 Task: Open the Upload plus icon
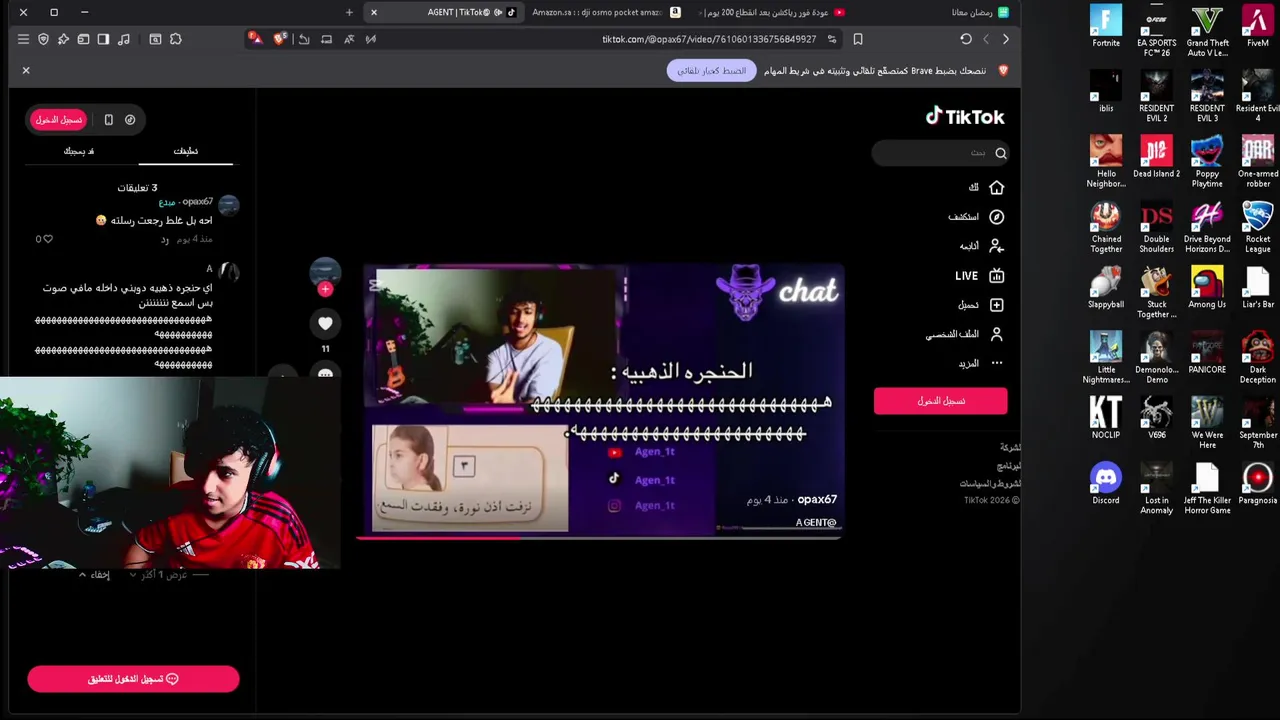pyautogui.click(x=996, y=305)
